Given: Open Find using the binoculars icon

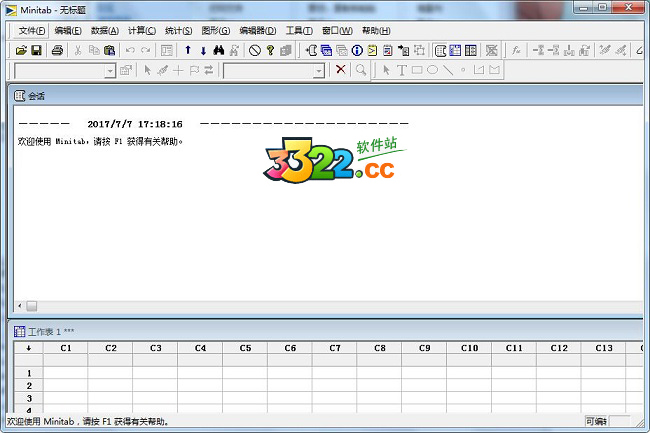Looking at the screenshot, I should [x=218, y=51].
